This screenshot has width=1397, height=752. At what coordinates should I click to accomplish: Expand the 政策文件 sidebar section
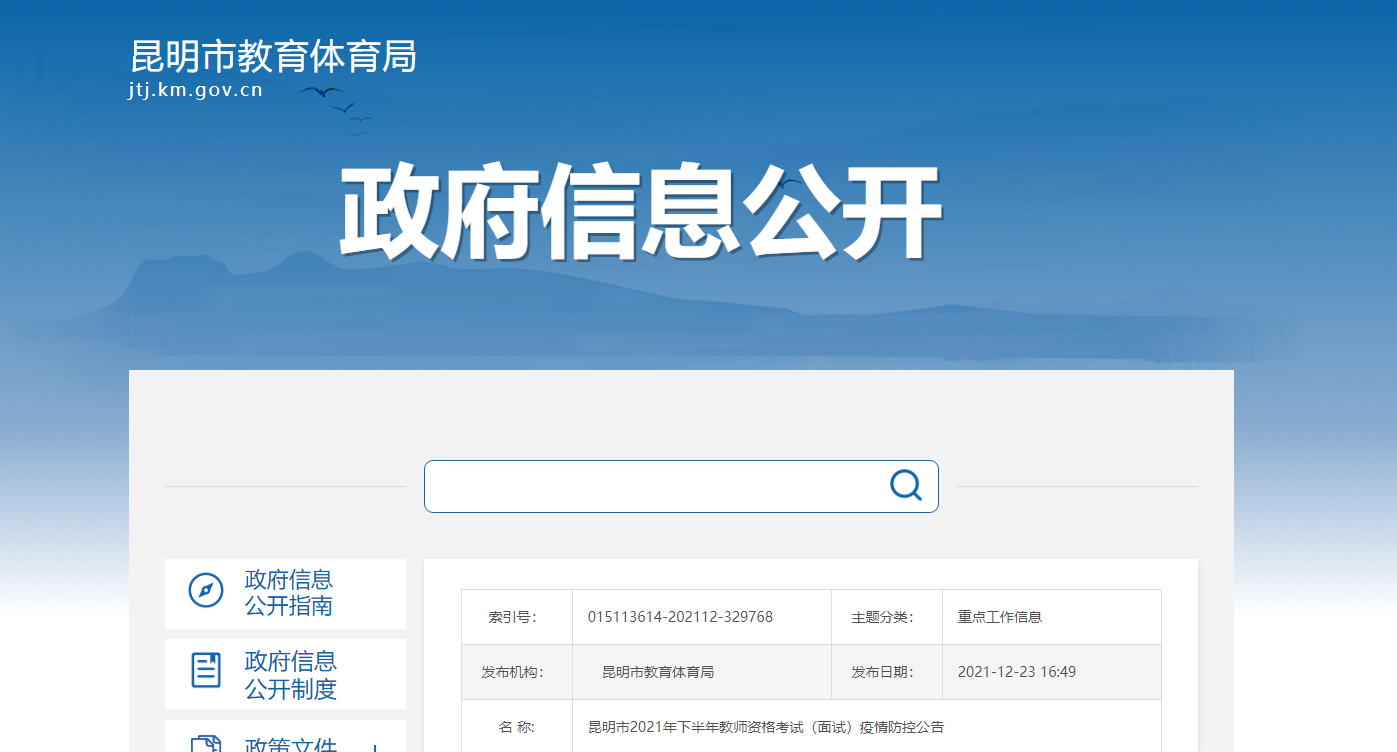click(374, 745)
